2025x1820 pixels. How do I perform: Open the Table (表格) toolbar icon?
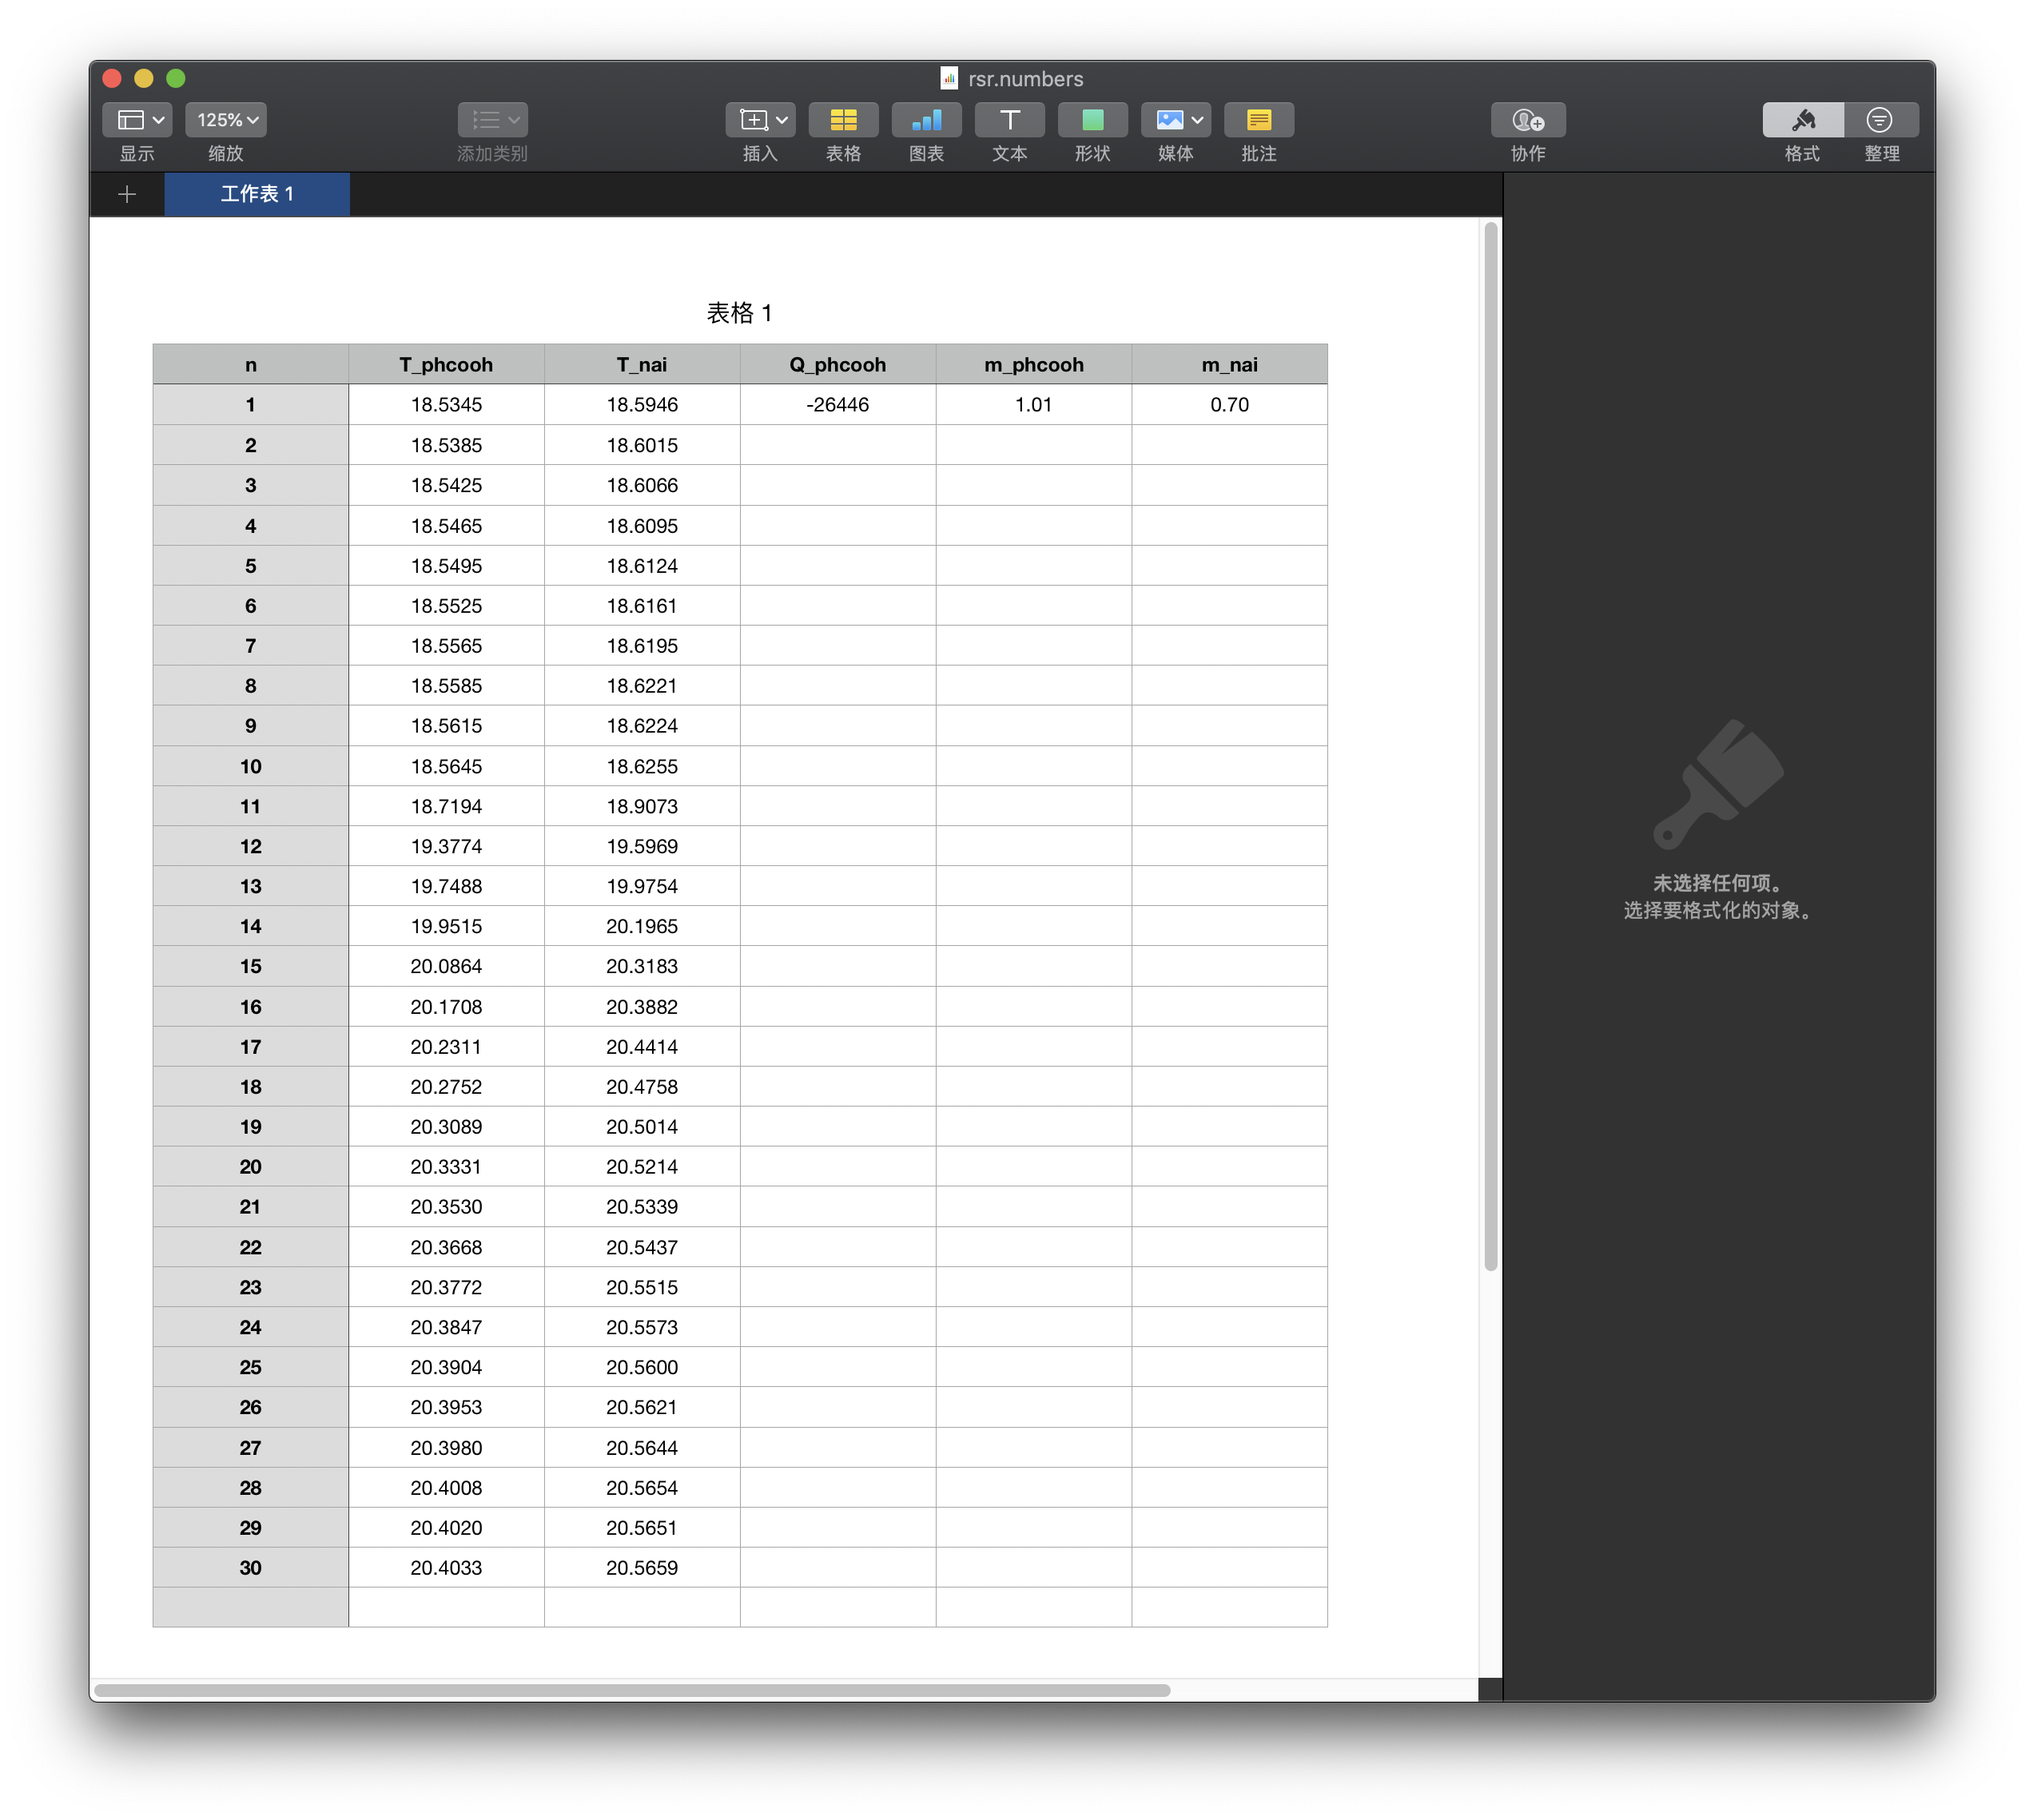point(843,120)
